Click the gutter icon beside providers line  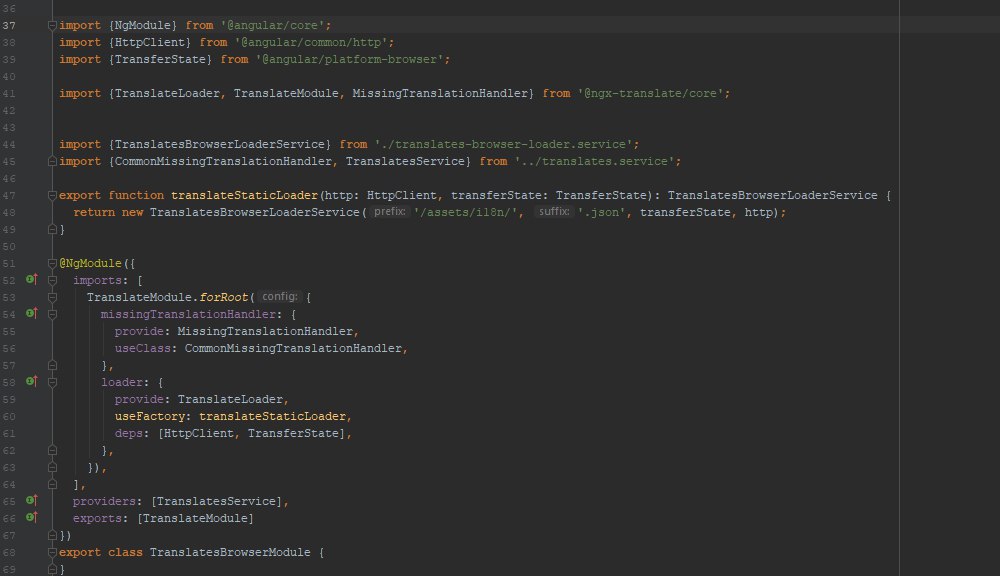click(31, 500)
